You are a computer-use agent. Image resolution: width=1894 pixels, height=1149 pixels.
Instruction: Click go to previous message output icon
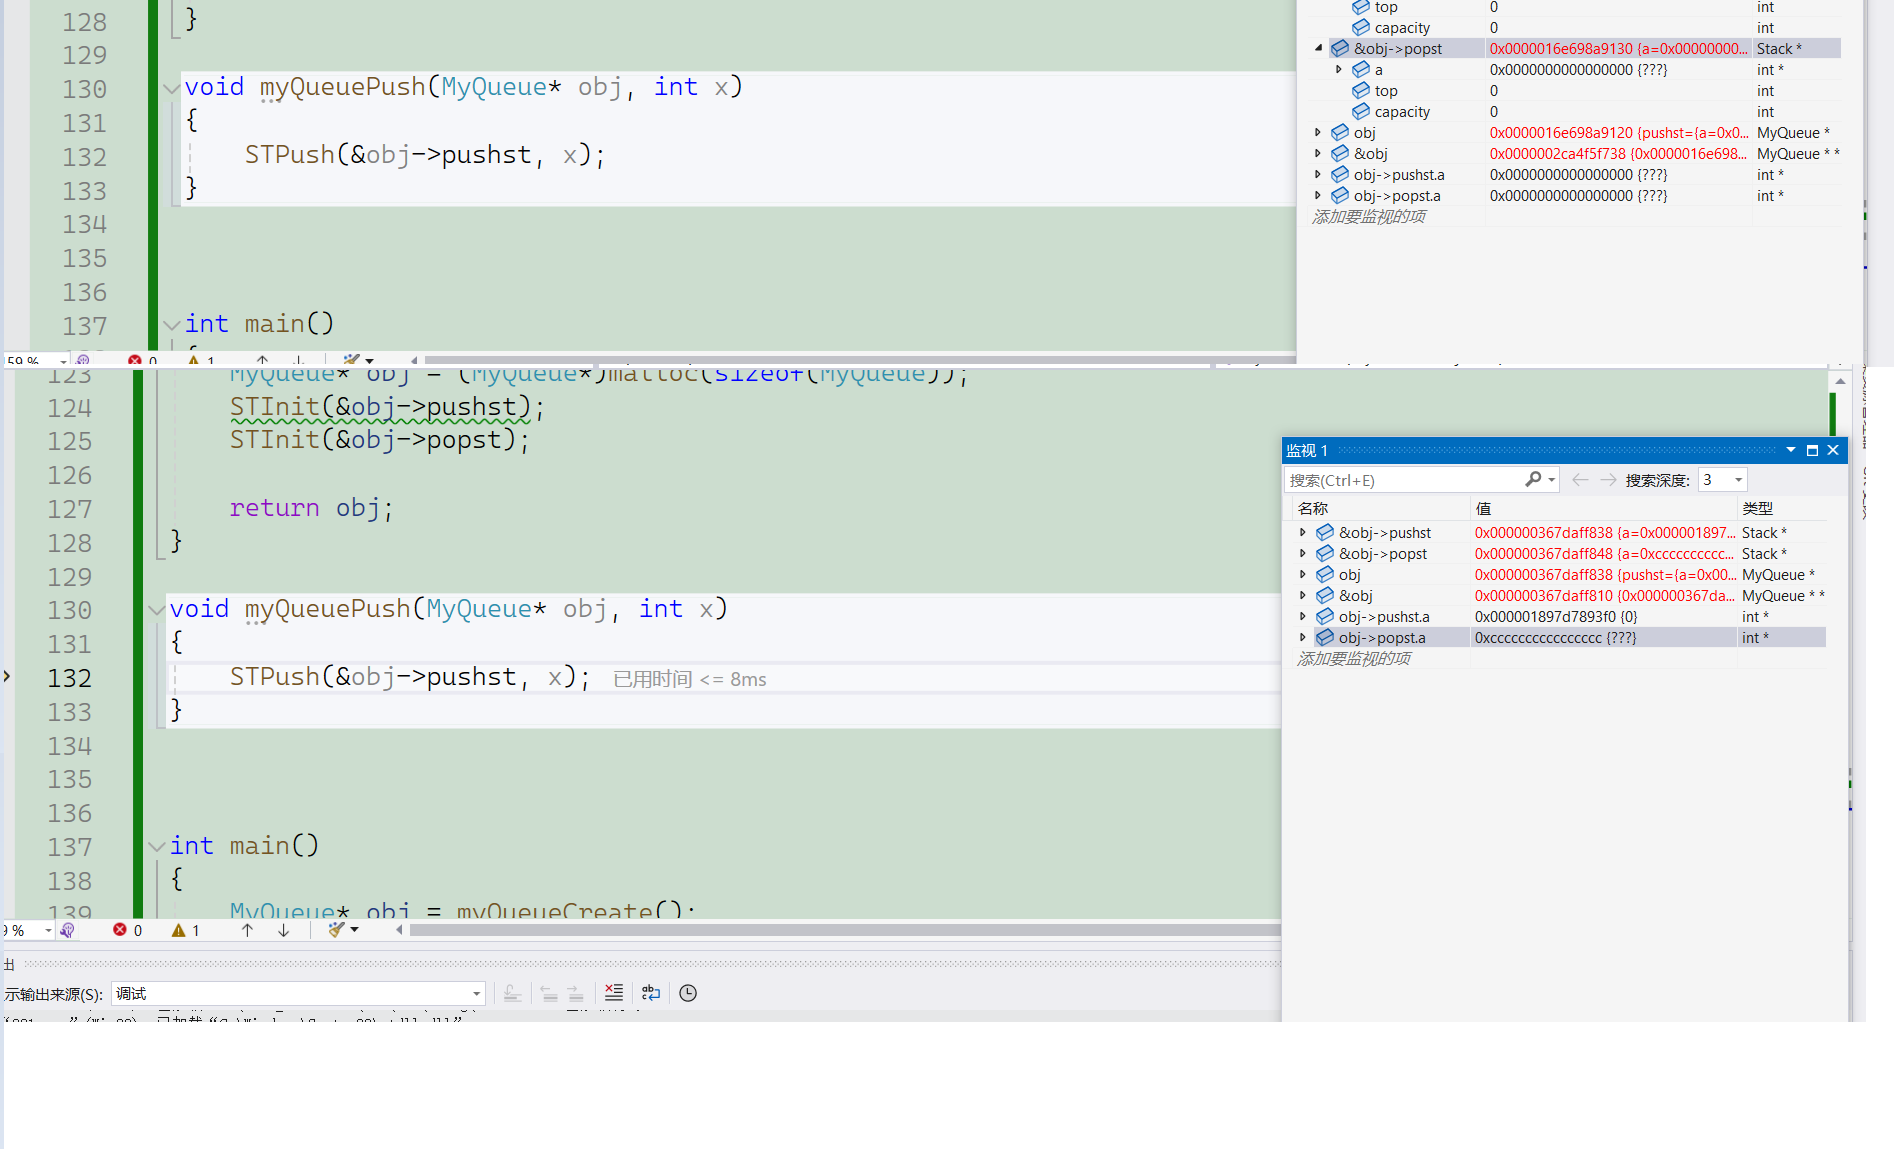[x=549, y=993]
